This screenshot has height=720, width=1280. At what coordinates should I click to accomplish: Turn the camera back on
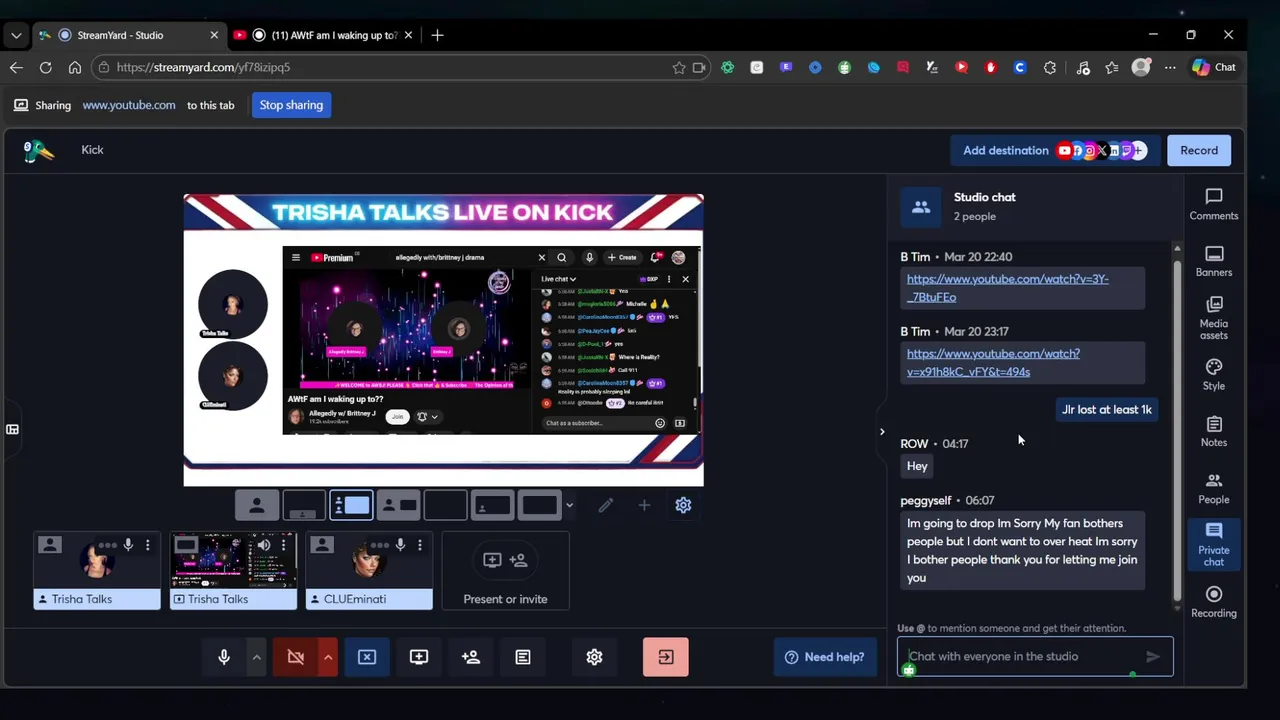coord(295,657)
